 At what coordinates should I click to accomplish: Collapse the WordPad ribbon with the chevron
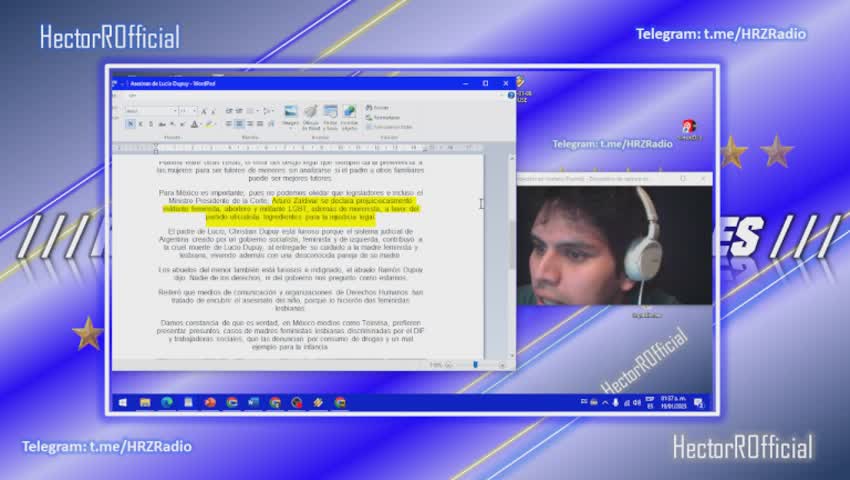click(502, 95)
